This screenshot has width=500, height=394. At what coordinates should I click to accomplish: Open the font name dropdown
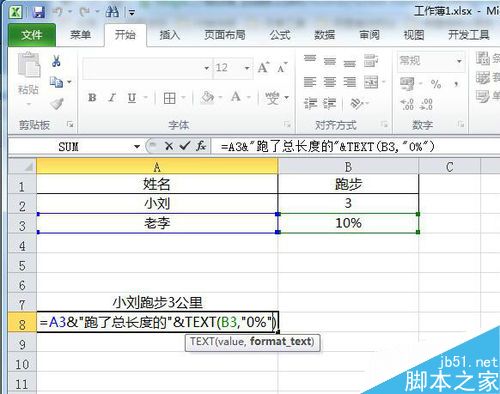click(207, 68)
